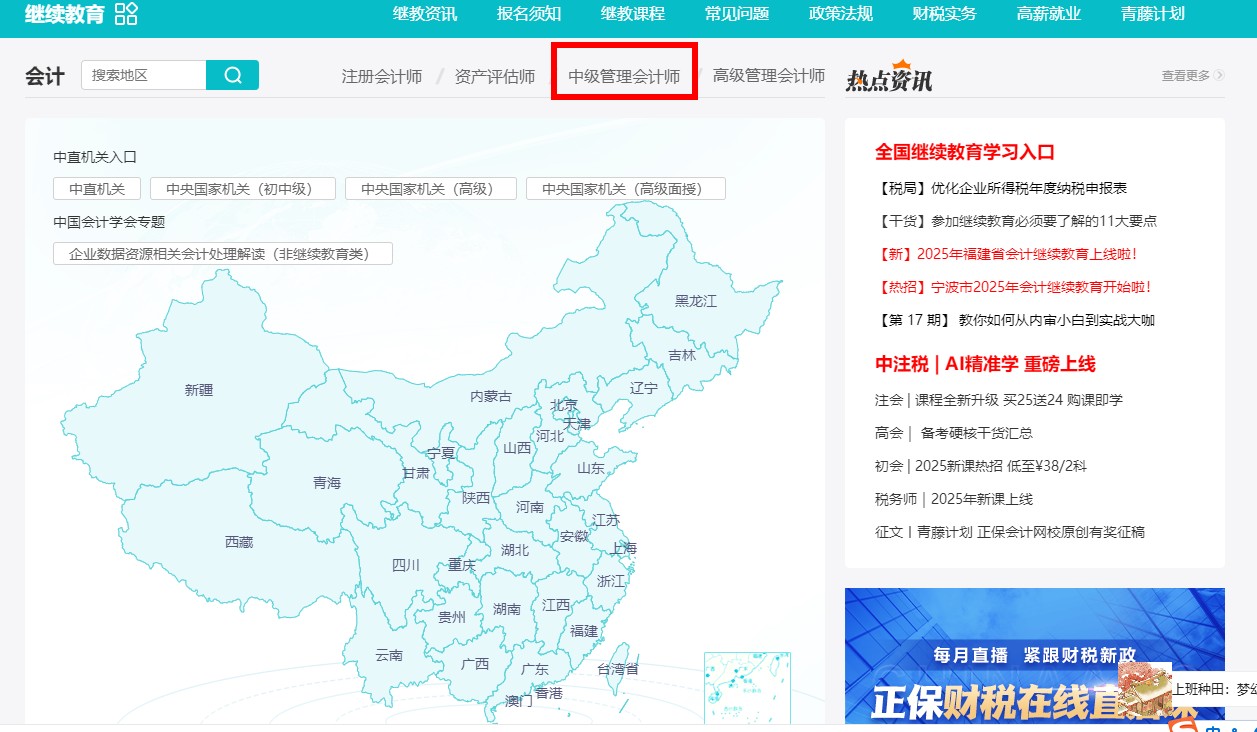The height and width of the screenshot is (732, 1257).
Task: Switch to the 高级管理会计师 tab
Action: pyautogui.click(x=770, y=75)
